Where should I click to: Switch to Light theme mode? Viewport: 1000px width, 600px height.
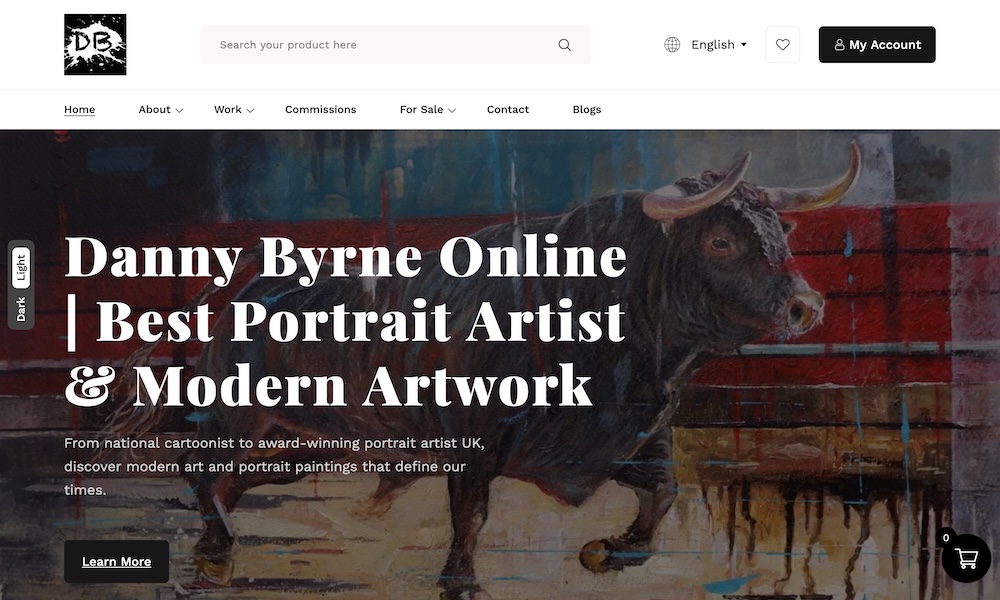(x=21, y=268)
